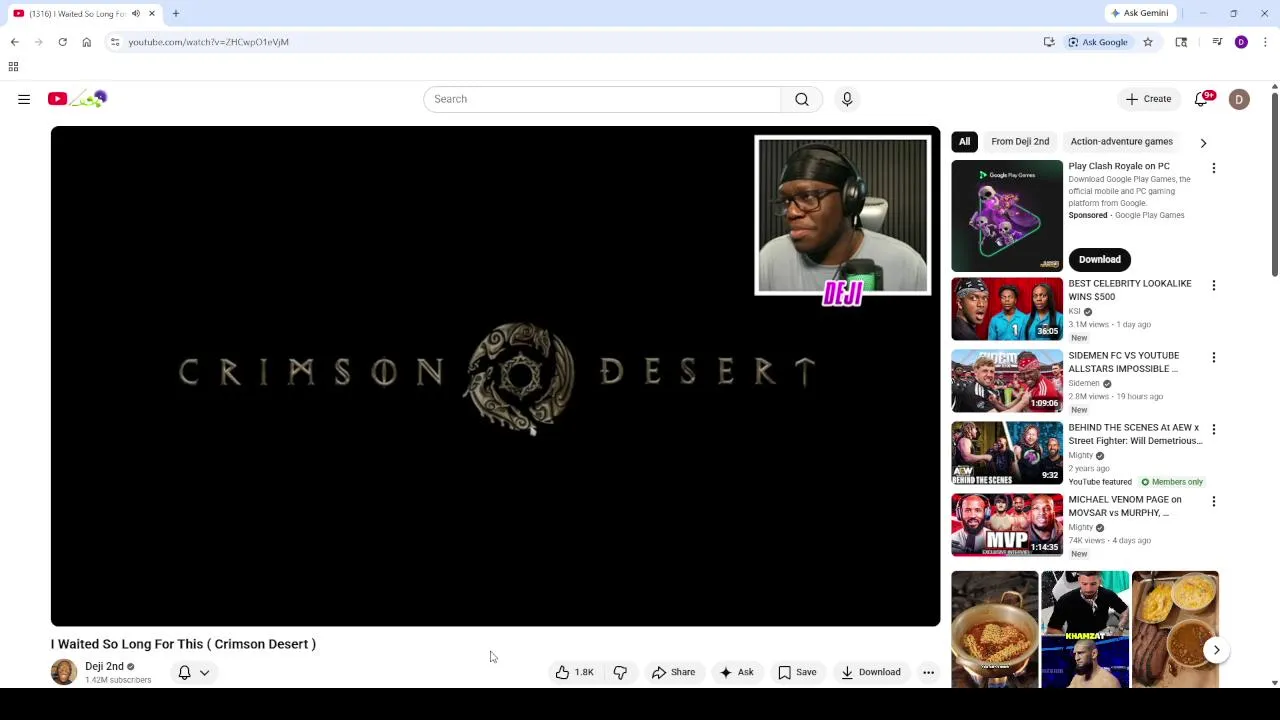Viewport: 1280px width, 720px height.
Task: Open YouTube notifications bell
Action: pyautogui.click(x=1202, y=99)
